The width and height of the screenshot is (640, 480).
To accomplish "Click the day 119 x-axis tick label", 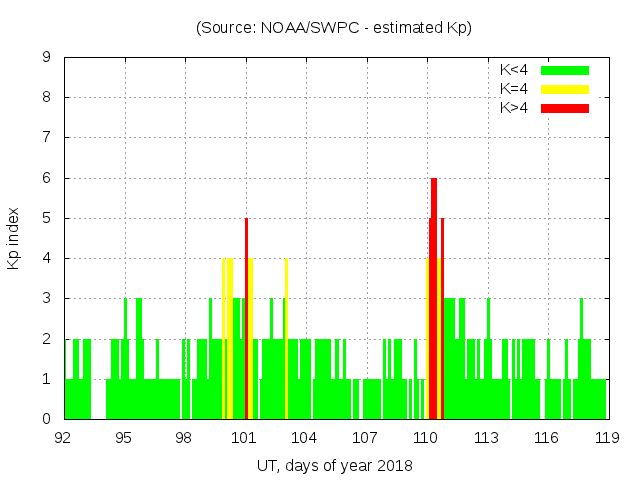I will tap(606, 438).
